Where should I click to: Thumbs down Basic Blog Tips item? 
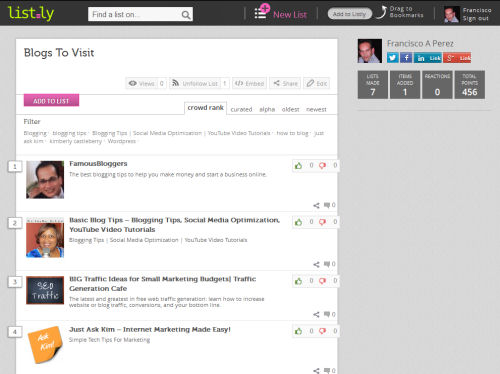322,222
